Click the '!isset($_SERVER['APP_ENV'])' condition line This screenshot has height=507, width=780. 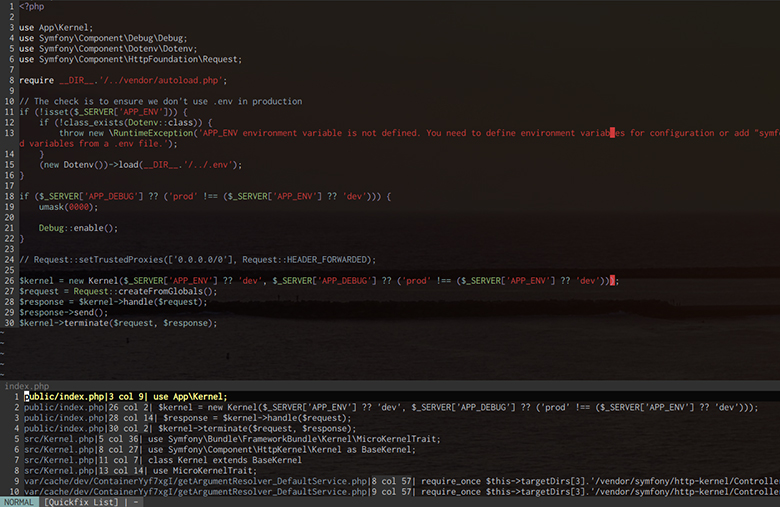[x=103, y=112]
